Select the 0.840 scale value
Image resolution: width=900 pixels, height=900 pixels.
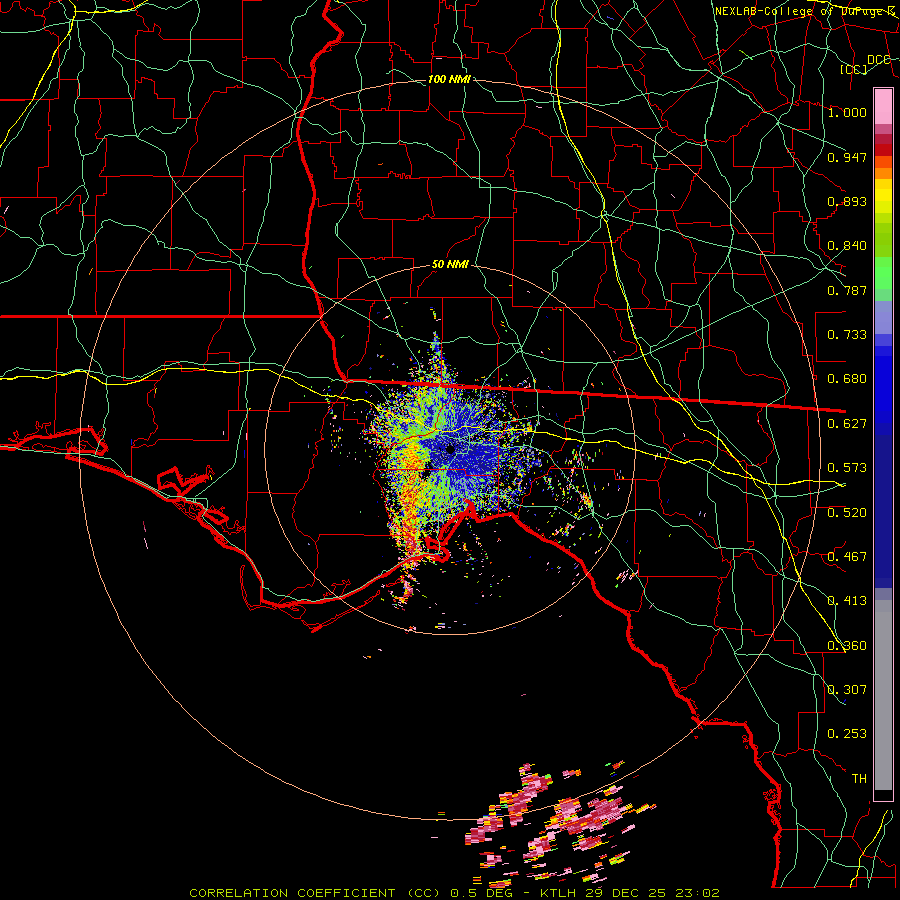[847, 246]
